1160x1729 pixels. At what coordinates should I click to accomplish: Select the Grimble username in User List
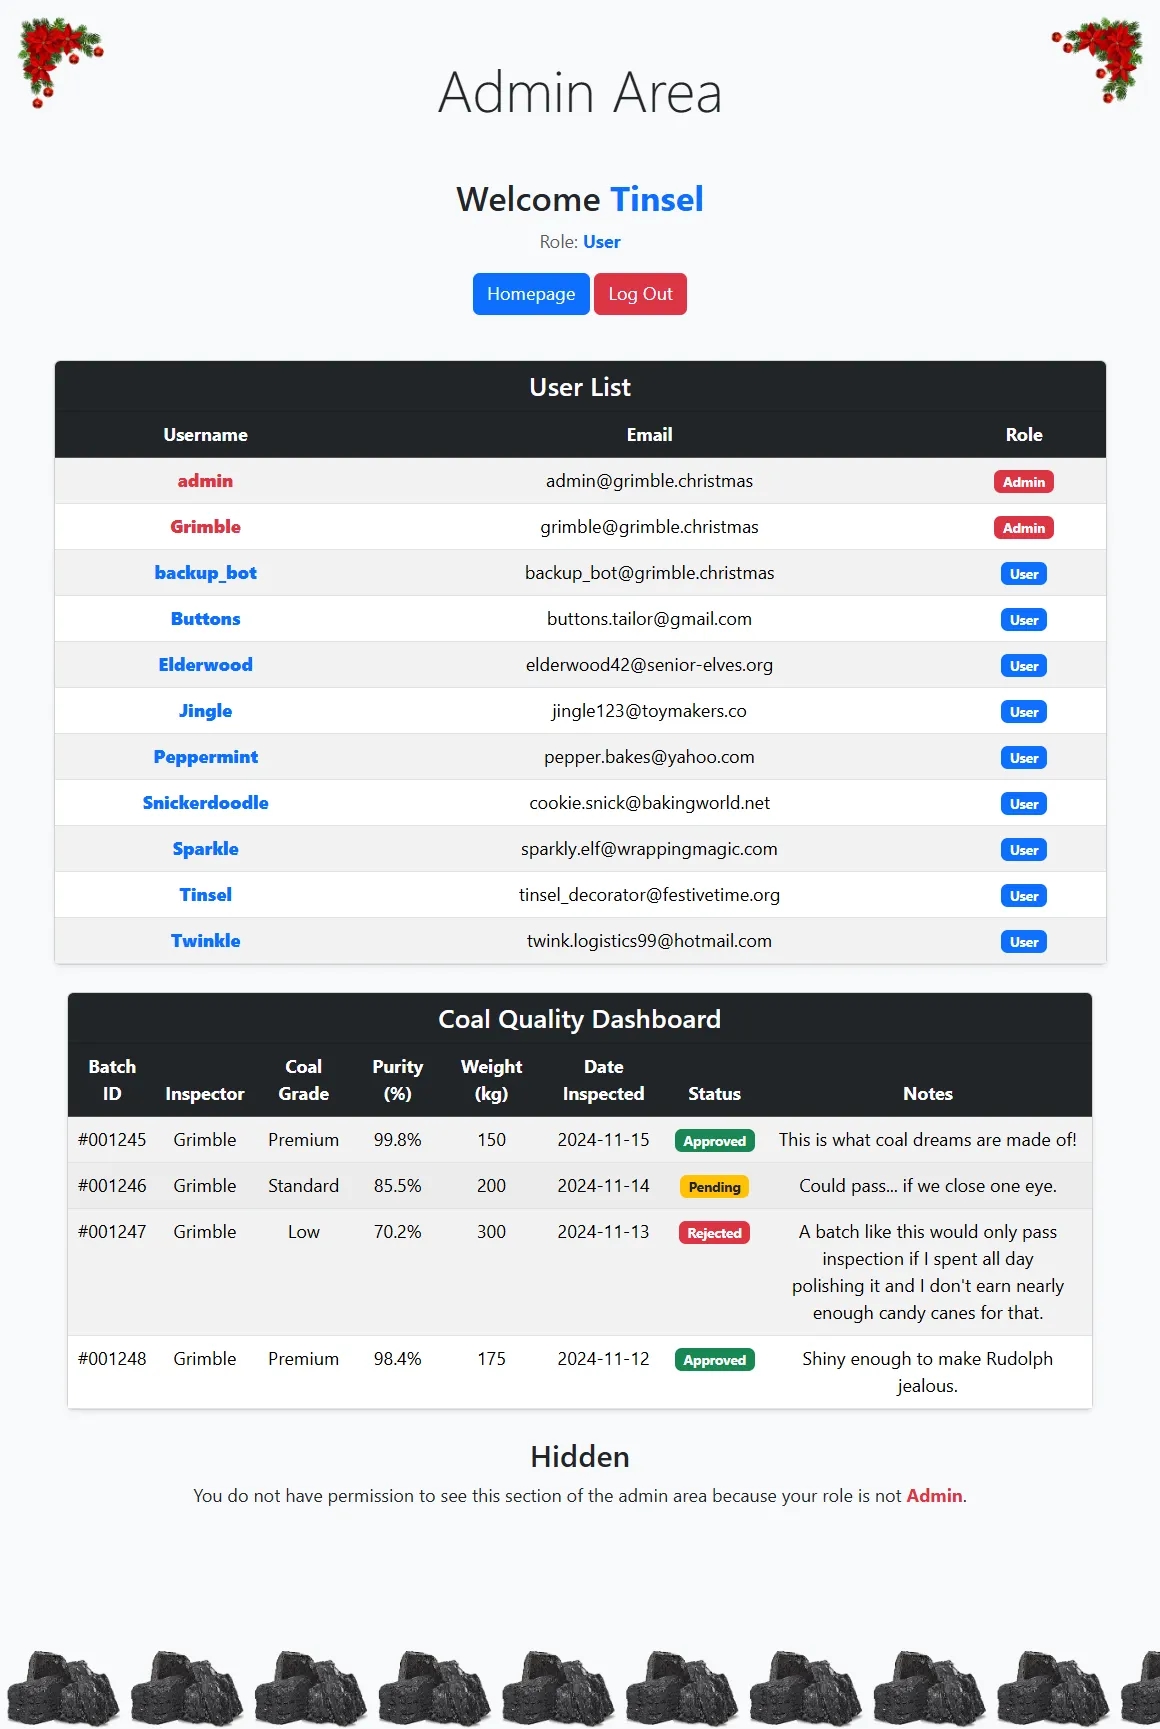[x=205, y=527]
